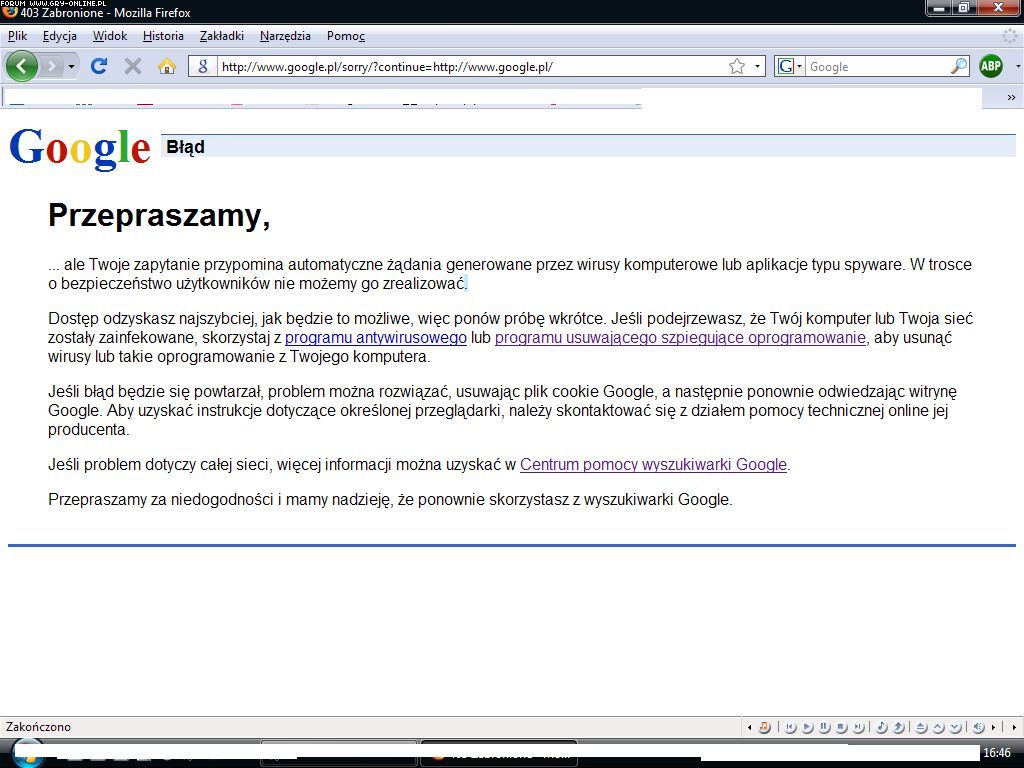Click the up chevron media button

[938, 727]
